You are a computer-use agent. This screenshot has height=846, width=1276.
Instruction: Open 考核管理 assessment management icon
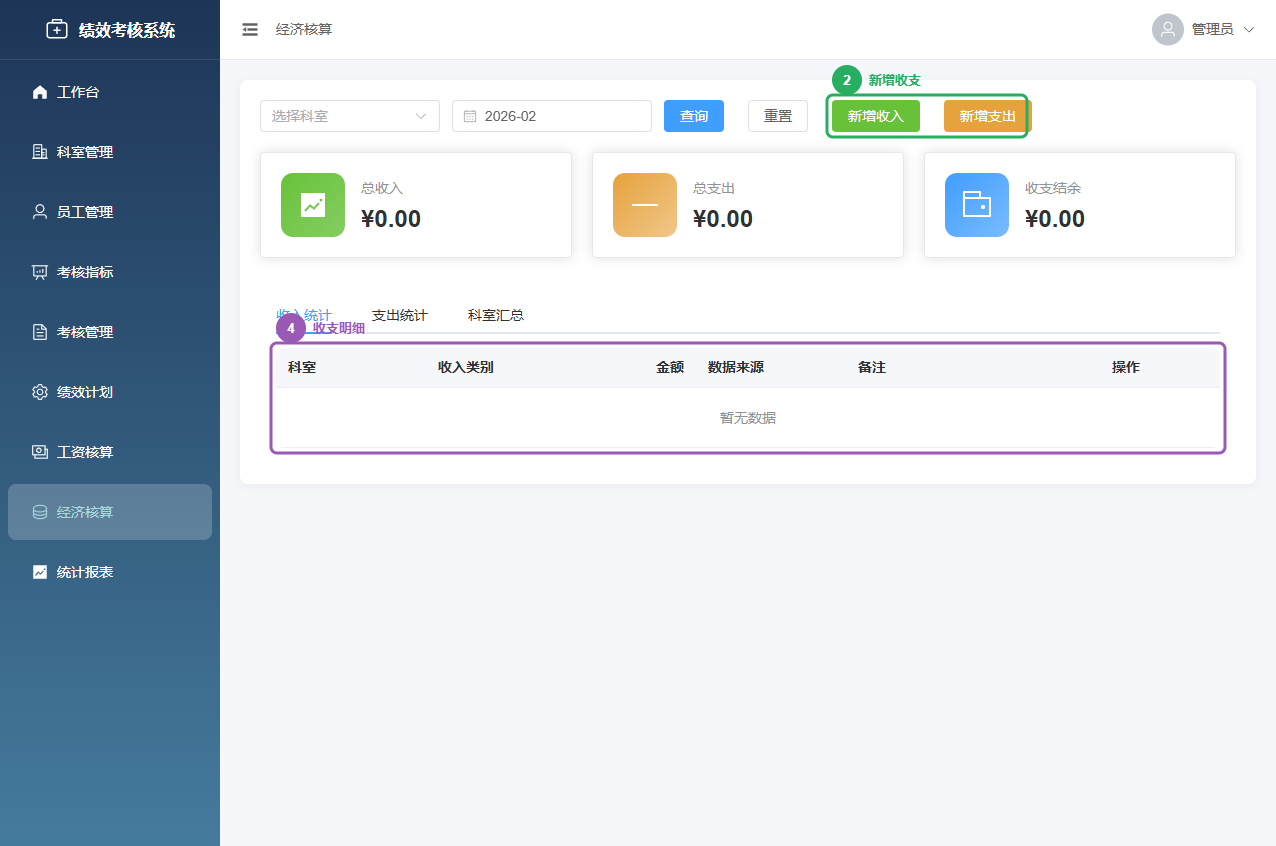40,331
